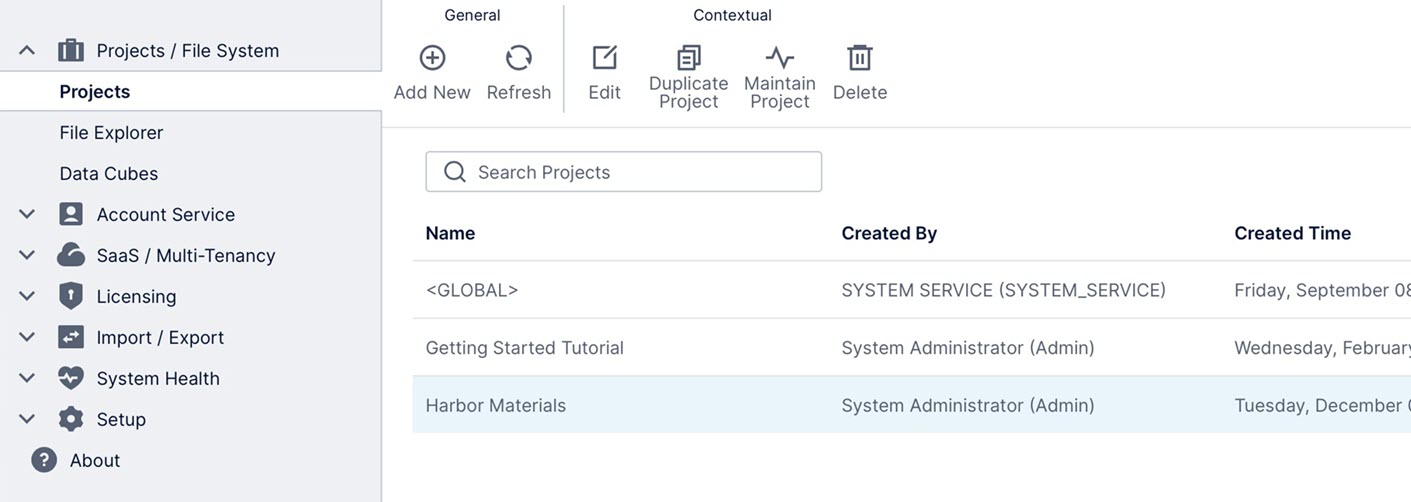Expand the Import / Export chevron
The image size is (1411, 502).
pos(27,337)
